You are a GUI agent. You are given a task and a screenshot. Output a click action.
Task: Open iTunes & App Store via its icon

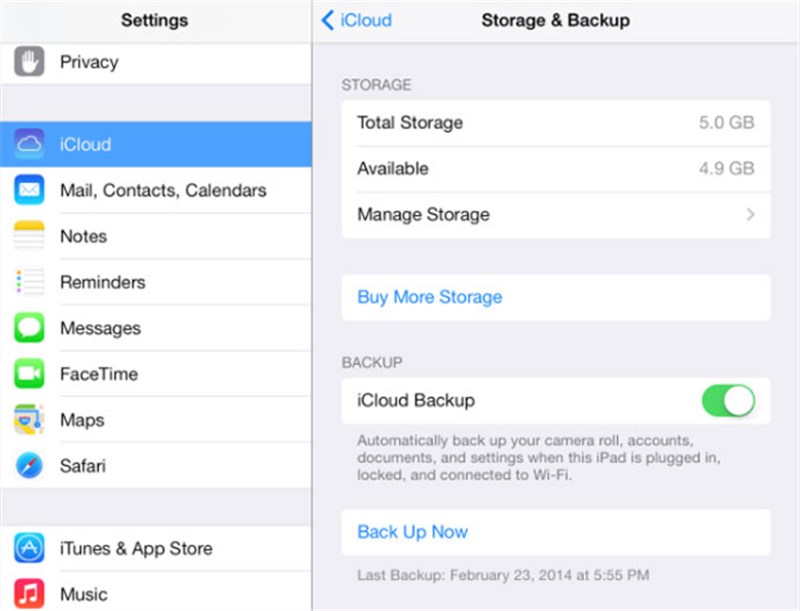30,548
